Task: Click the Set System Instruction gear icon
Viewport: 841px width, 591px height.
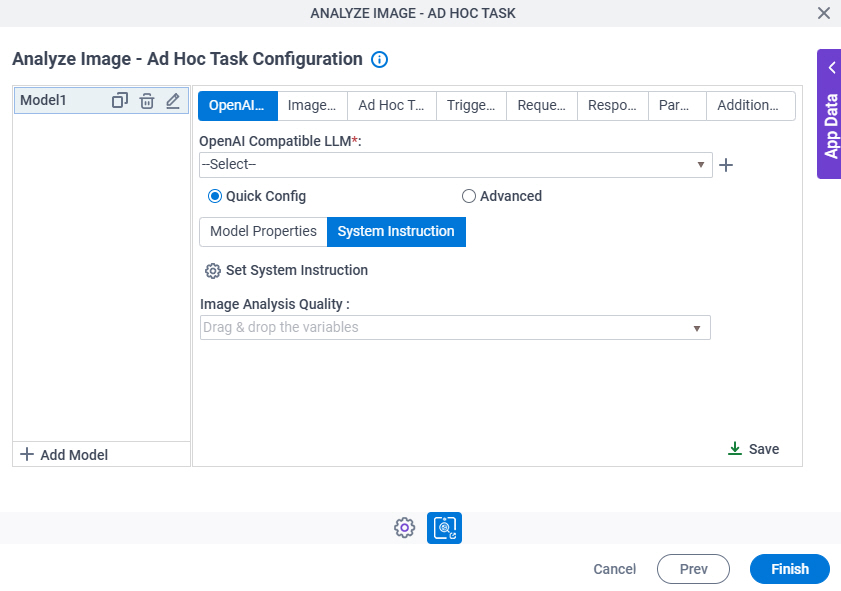Action: tap(213, 271)
